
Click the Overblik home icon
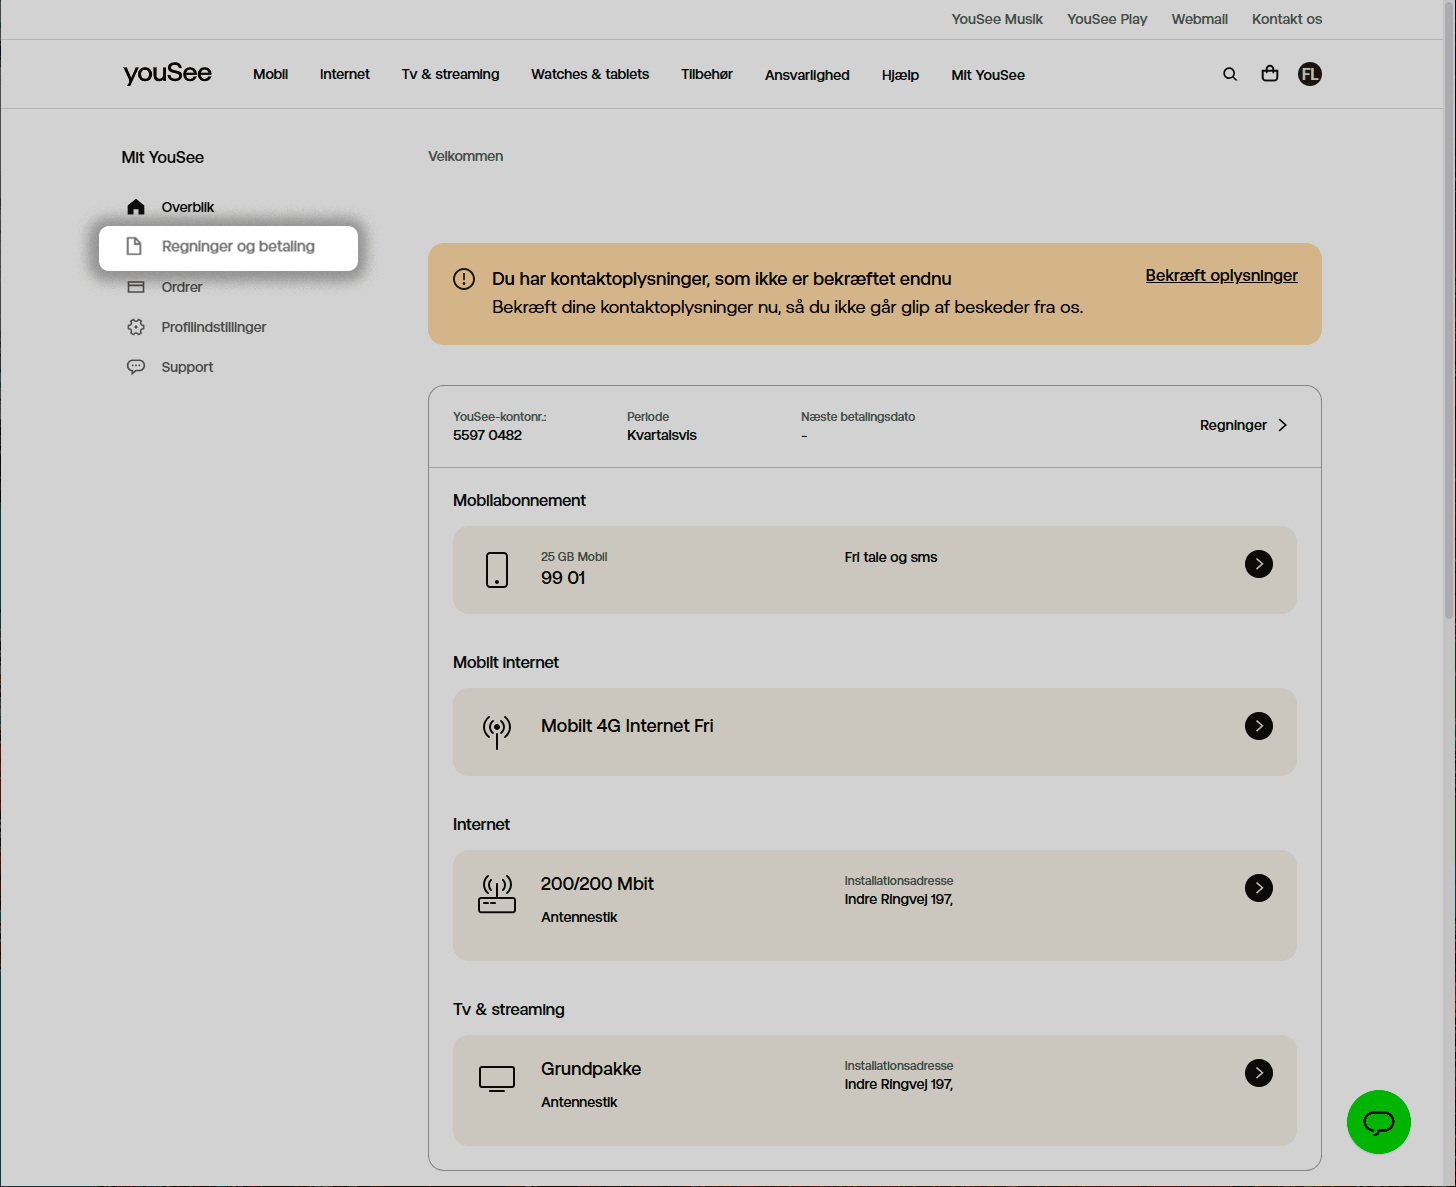(x=136, y=207)
